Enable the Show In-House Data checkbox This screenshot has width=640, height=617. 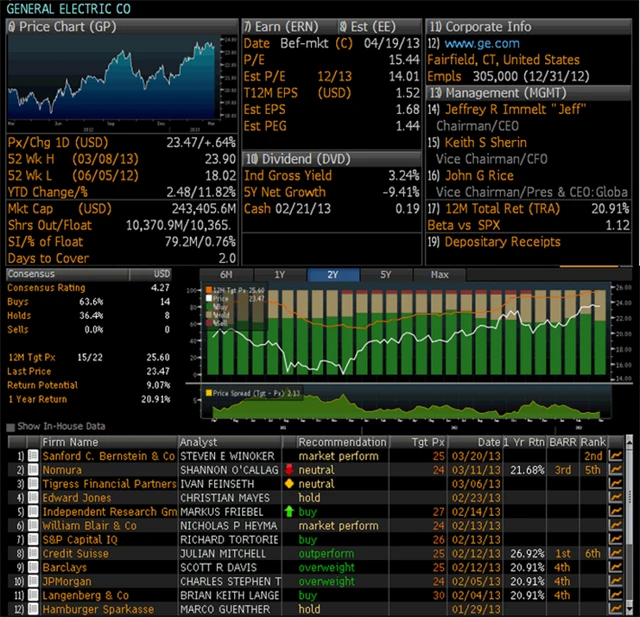pos(10,427)
